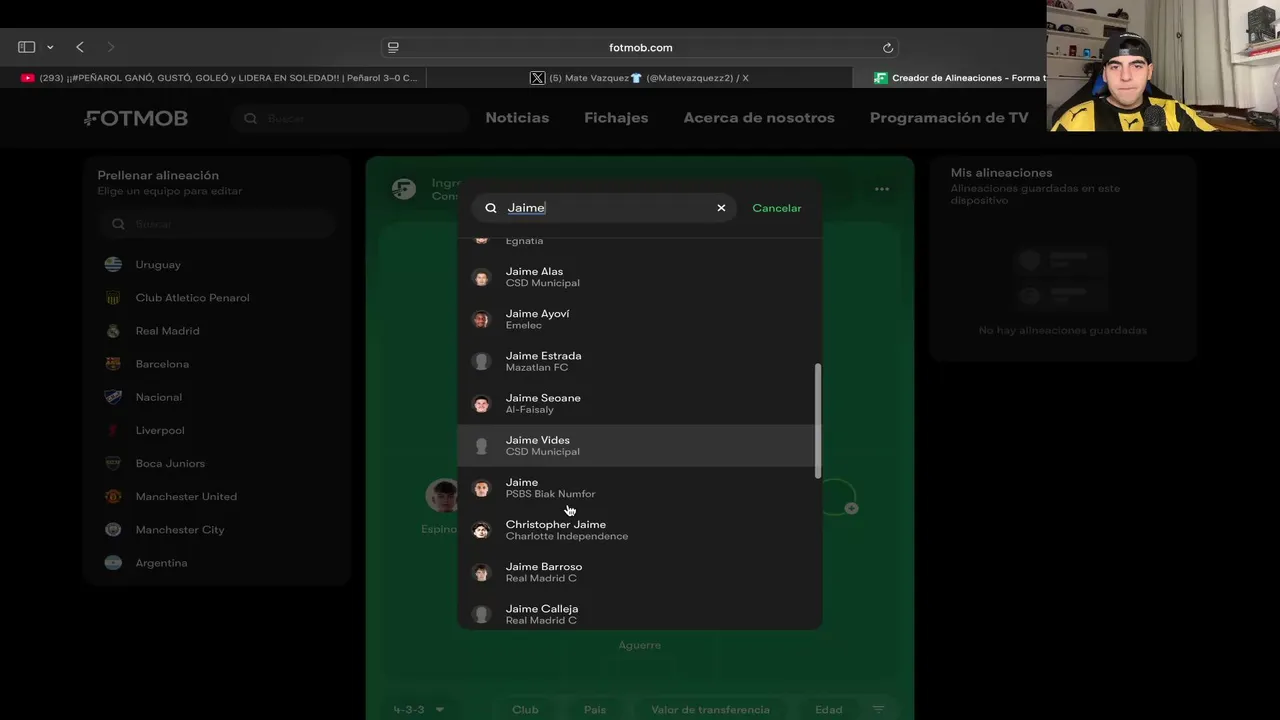Choose the Club Atletico Penarol crest
This screenshot has width=1280, height=720.
point(114,298)
